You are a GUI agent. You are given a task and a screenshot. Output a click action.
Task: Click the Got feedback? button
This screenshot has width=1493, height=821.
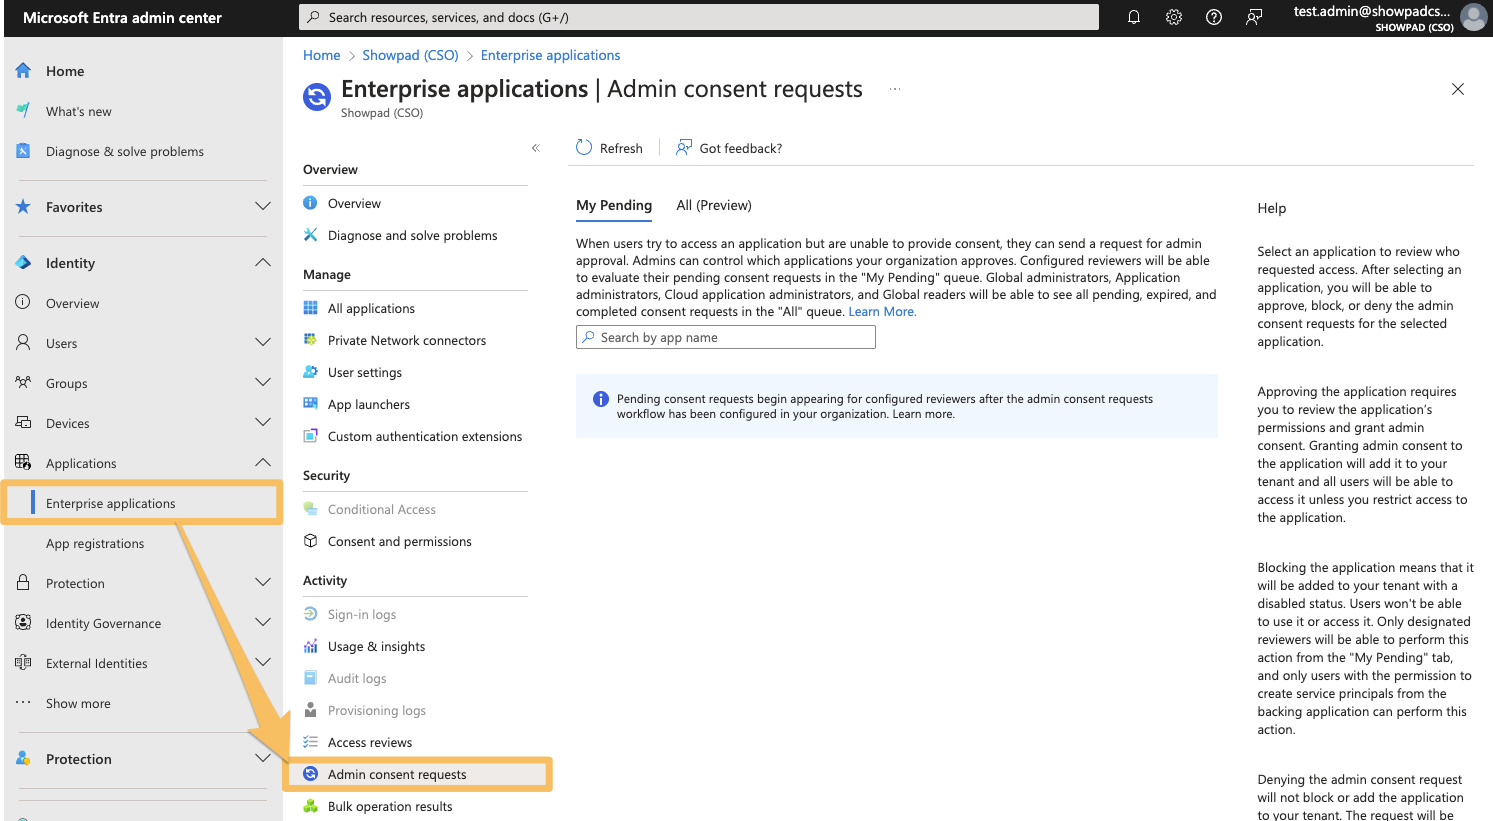[729, 148]
